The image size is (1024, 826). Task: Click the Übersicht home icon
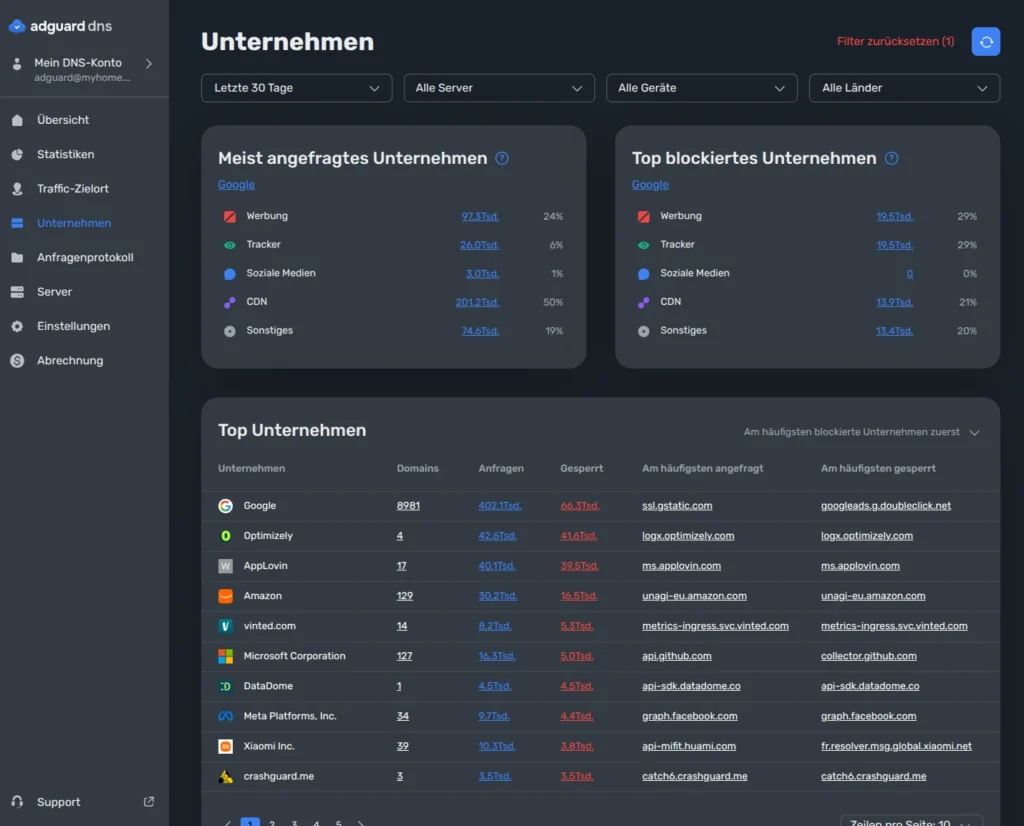[18, 120]
